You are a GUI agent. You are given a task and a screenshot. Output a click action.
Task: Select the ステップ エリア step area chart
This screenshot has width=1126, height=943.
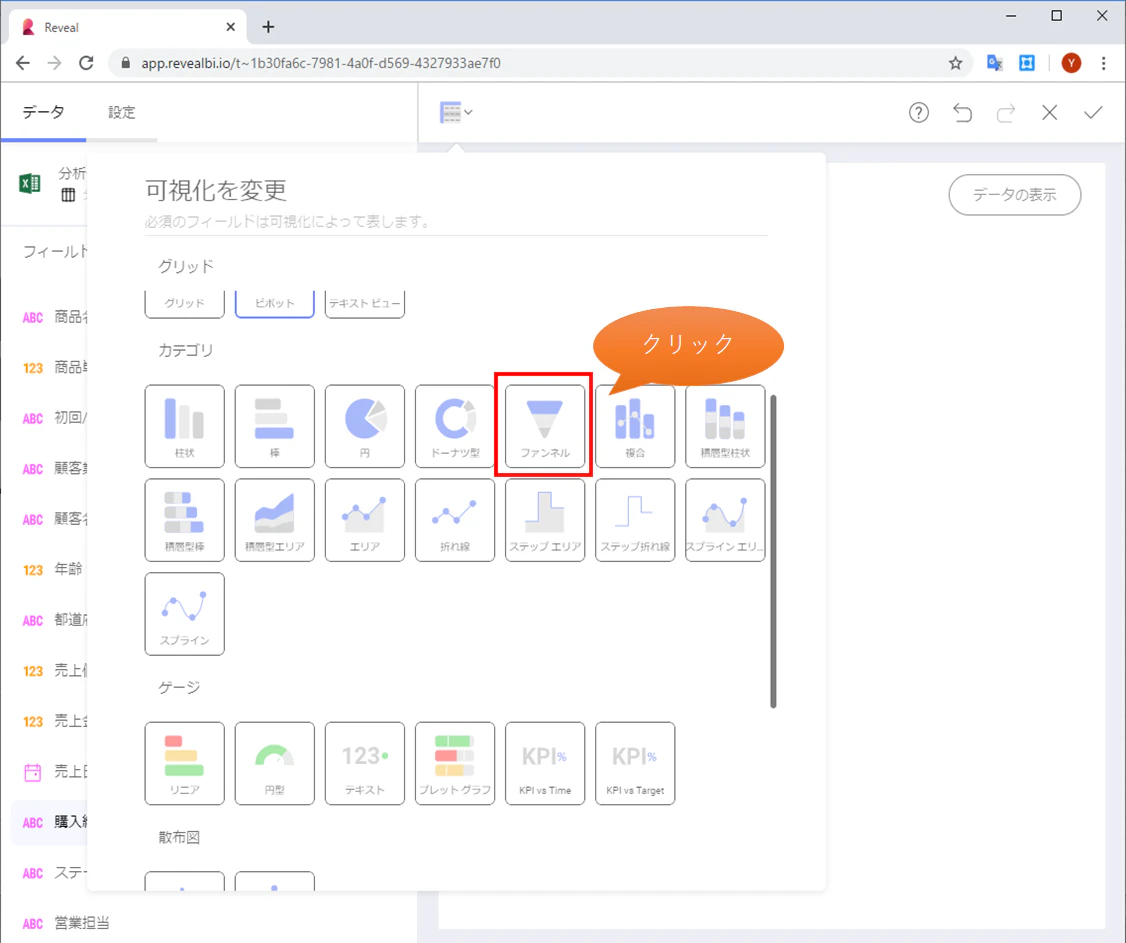pos(545,520)
